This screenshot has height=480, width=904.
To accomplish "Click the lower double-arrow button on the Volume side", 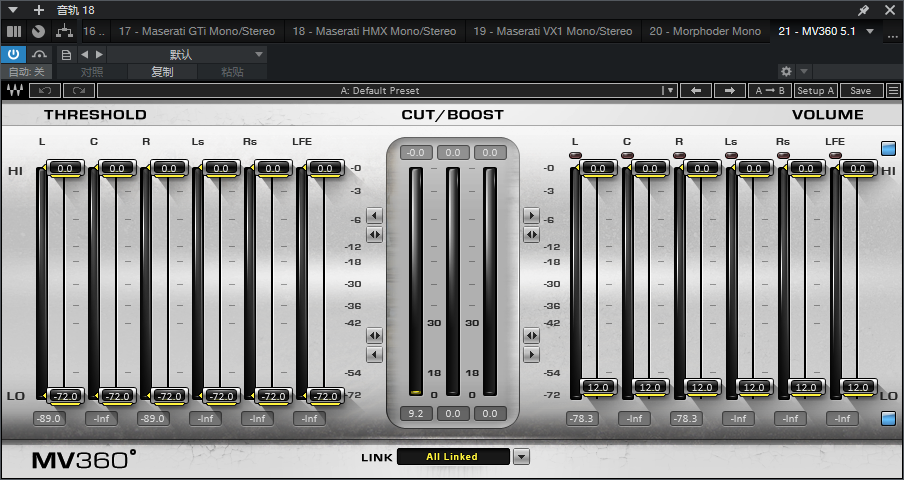I will tap(531, 335).
